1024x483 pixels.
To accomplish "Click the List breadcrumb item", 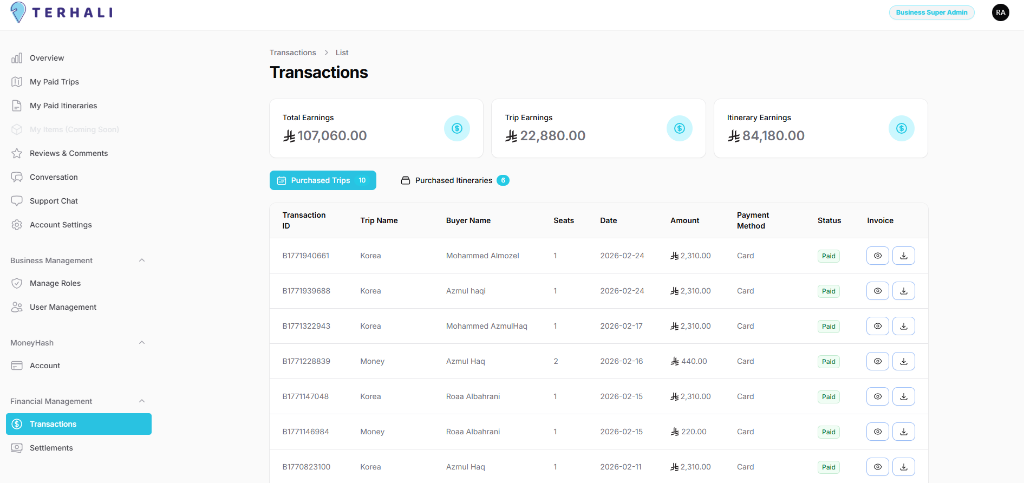I will [x=342, y=52].
